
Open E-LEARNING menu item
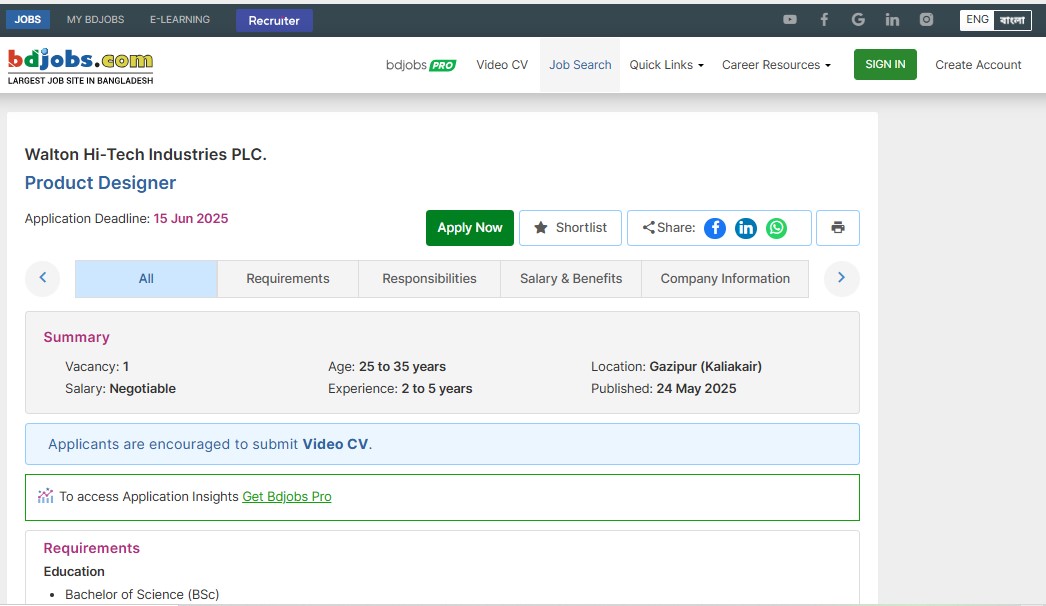click(x=180, y=19)
